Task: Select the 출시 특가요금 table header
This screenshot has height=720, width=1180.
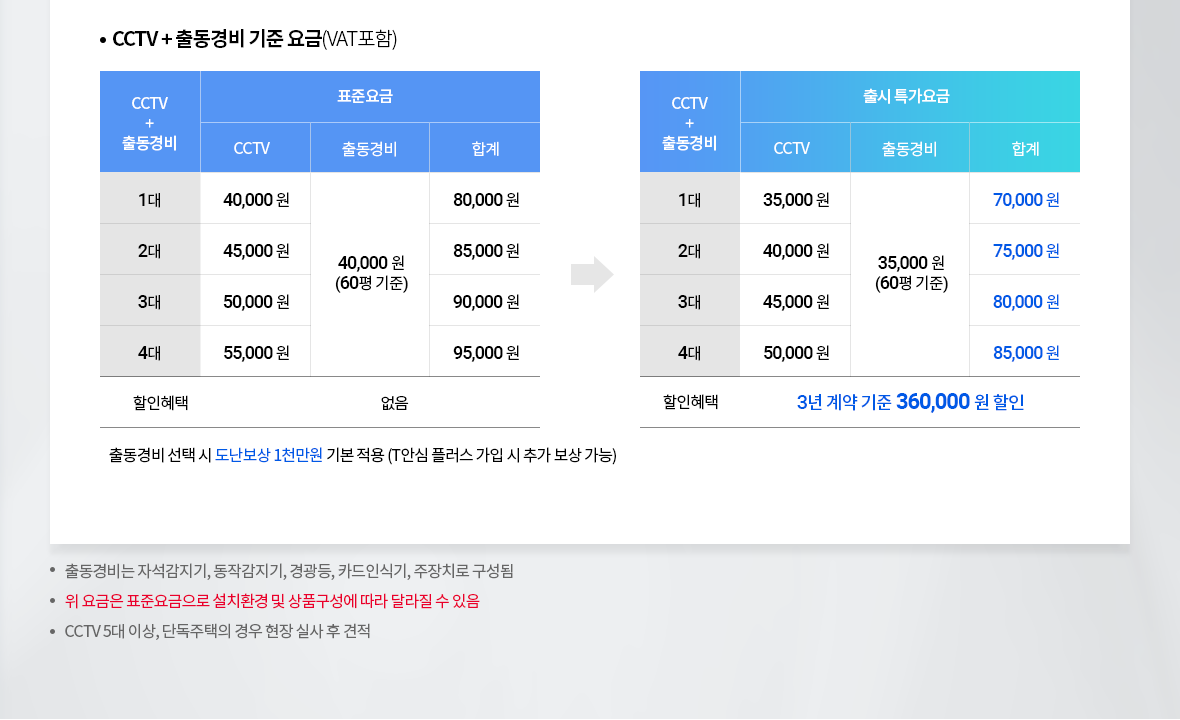Action: tap(910, 97)
